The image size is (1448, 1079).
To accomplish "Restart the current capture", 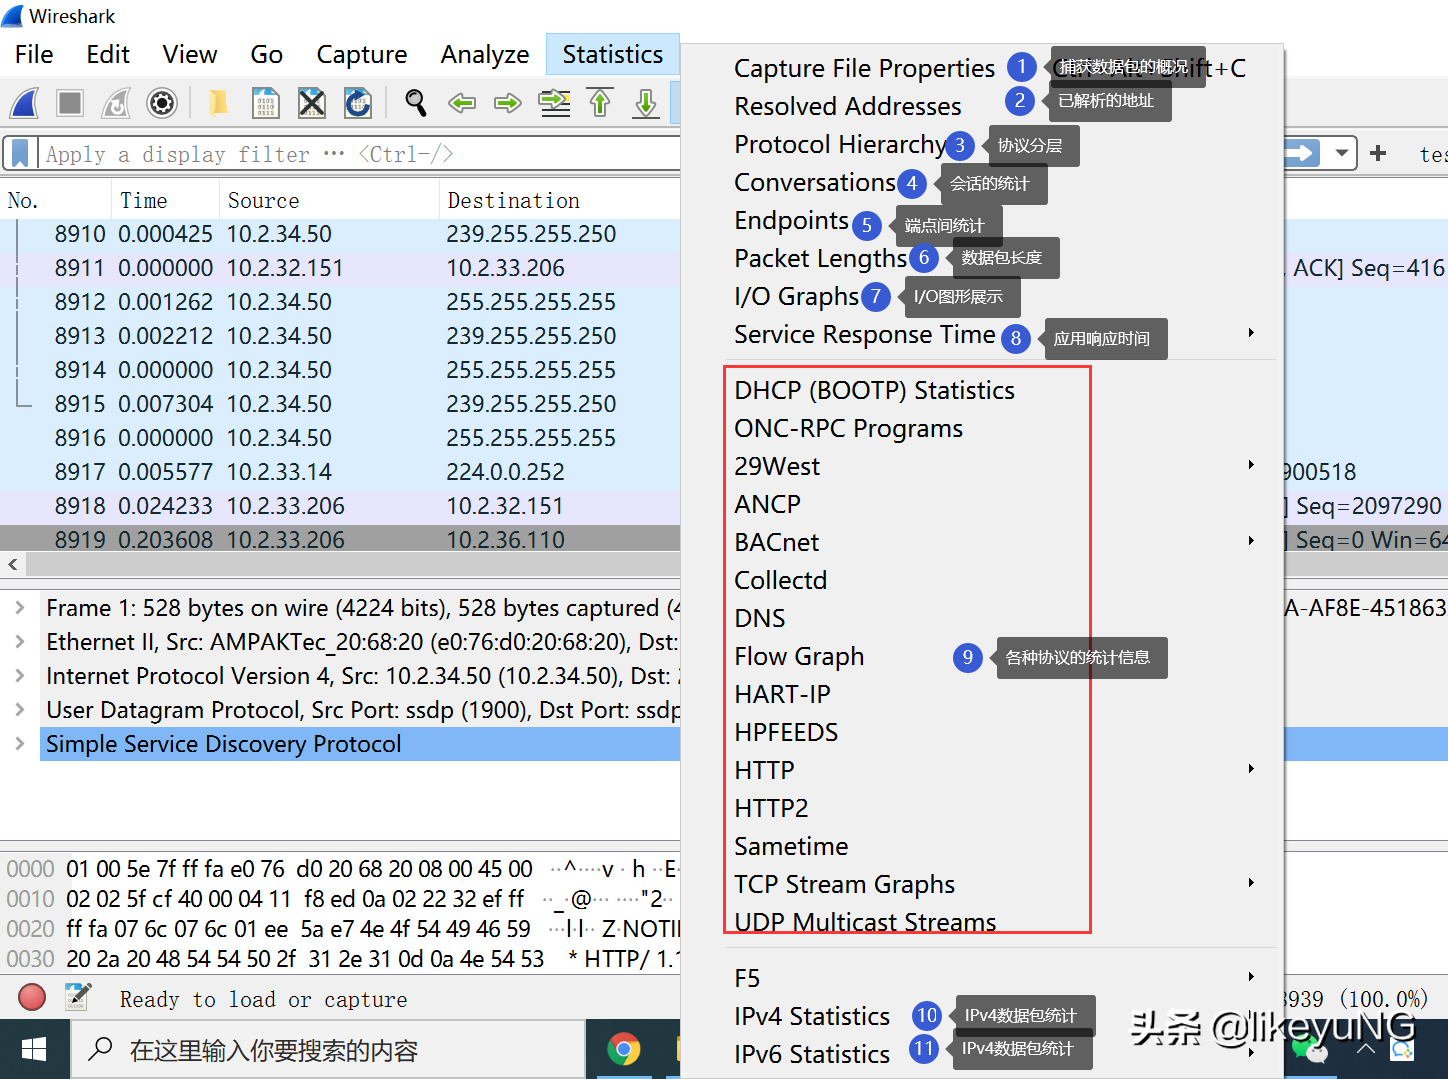I will 116,102.
